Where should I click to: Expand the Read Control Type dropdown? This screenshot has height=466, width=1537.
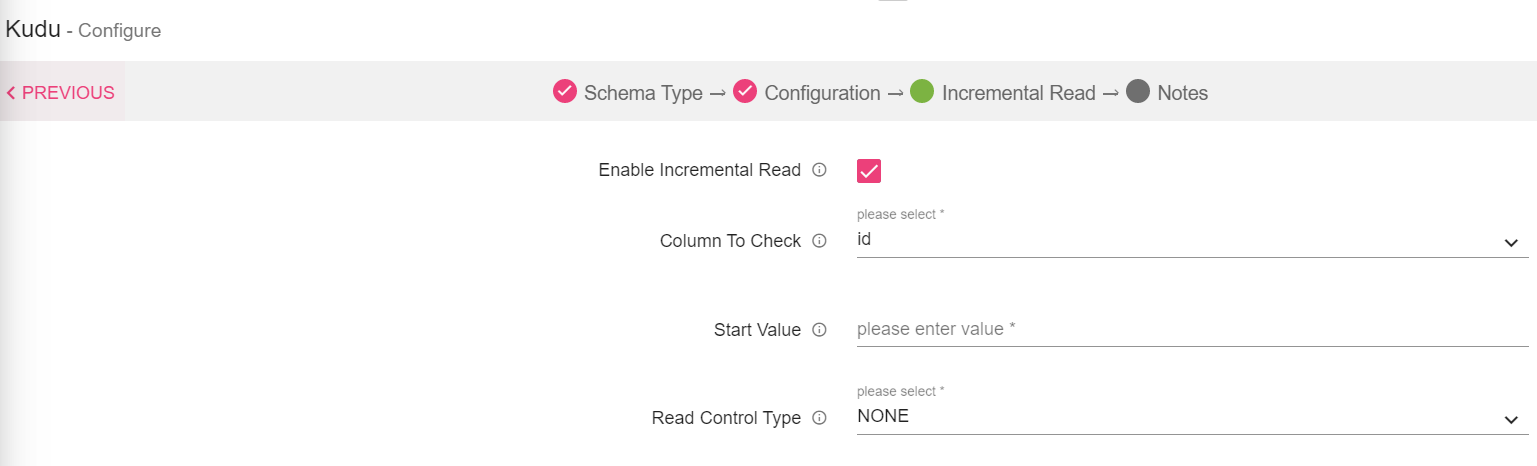click(x=1180, y=417)
